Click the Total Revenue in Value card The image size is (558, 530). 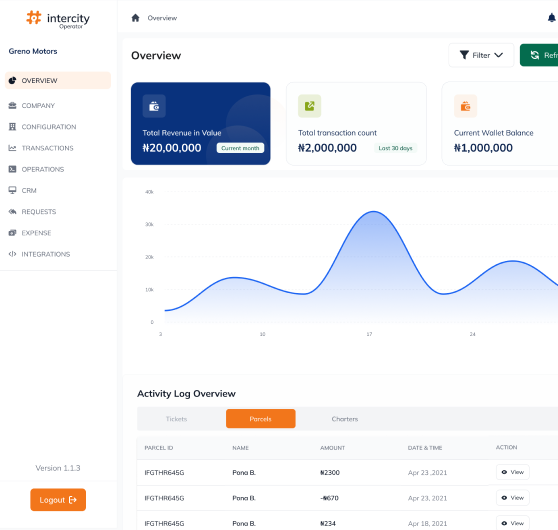click(x=201, y=124)
